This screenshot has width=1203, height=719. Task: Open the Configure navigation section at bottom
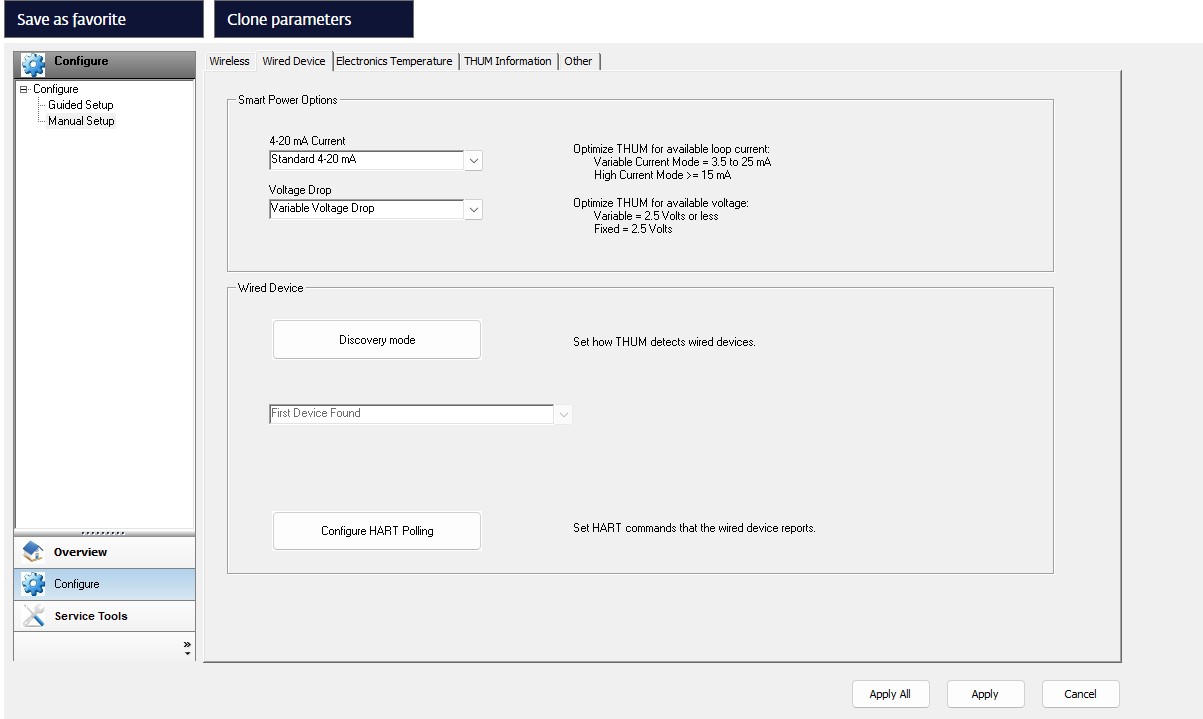click(x=104, y=584)
